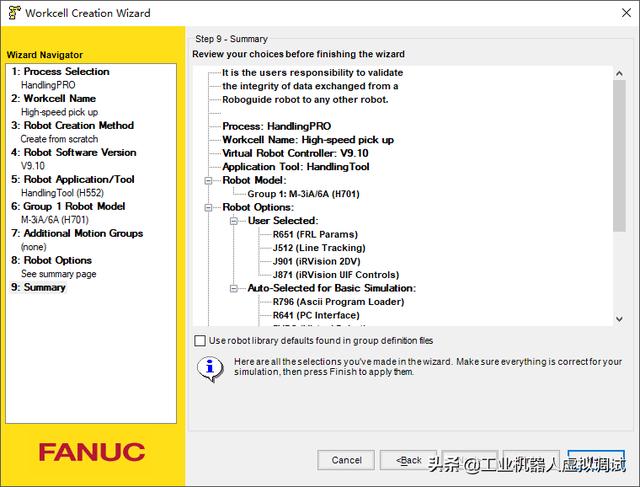640x487 pixels.
Task: Click the Workcell Creation Wizard title icon
Action: pyautogui.click(x=14, y=13)
